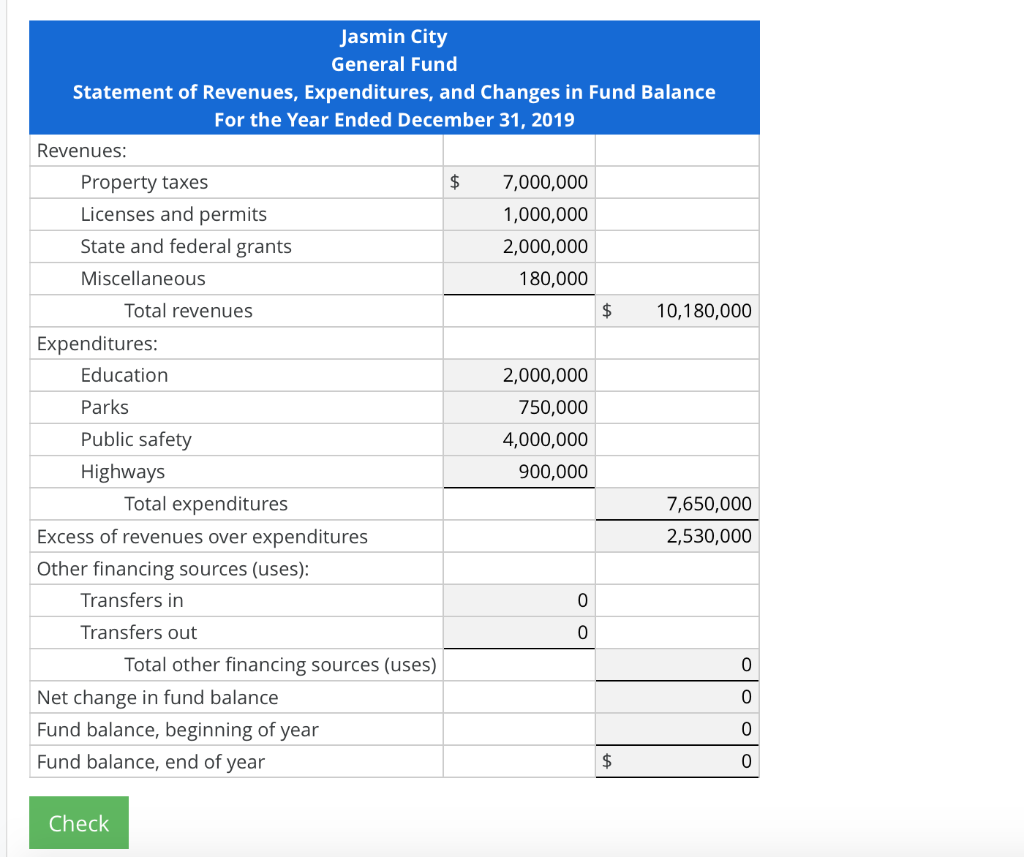The image size is (1024, 857).
Task: Click the Fund balance end of year amount
Action: click(676, 761)
